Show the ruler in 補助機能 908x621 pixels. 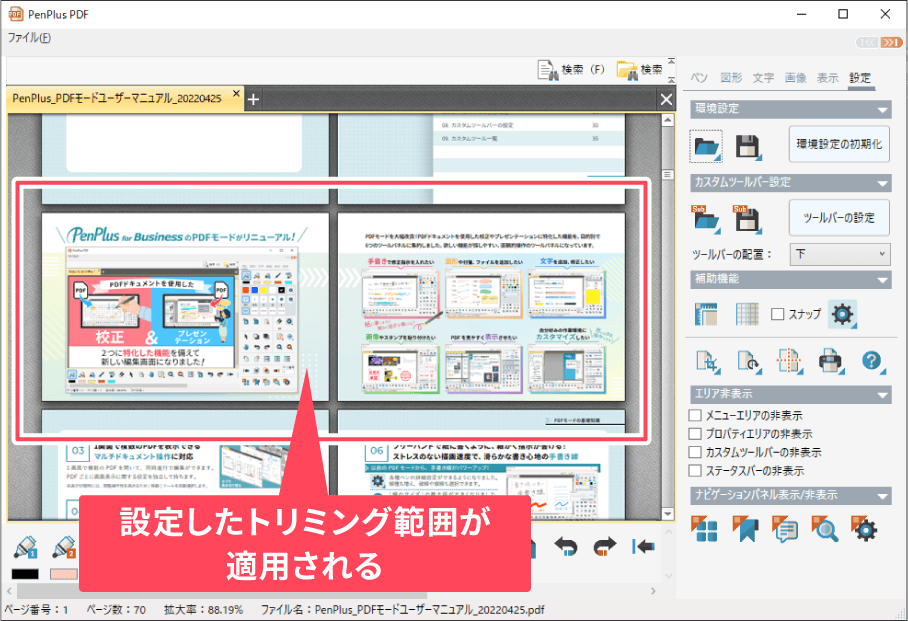tap(706, 314)
